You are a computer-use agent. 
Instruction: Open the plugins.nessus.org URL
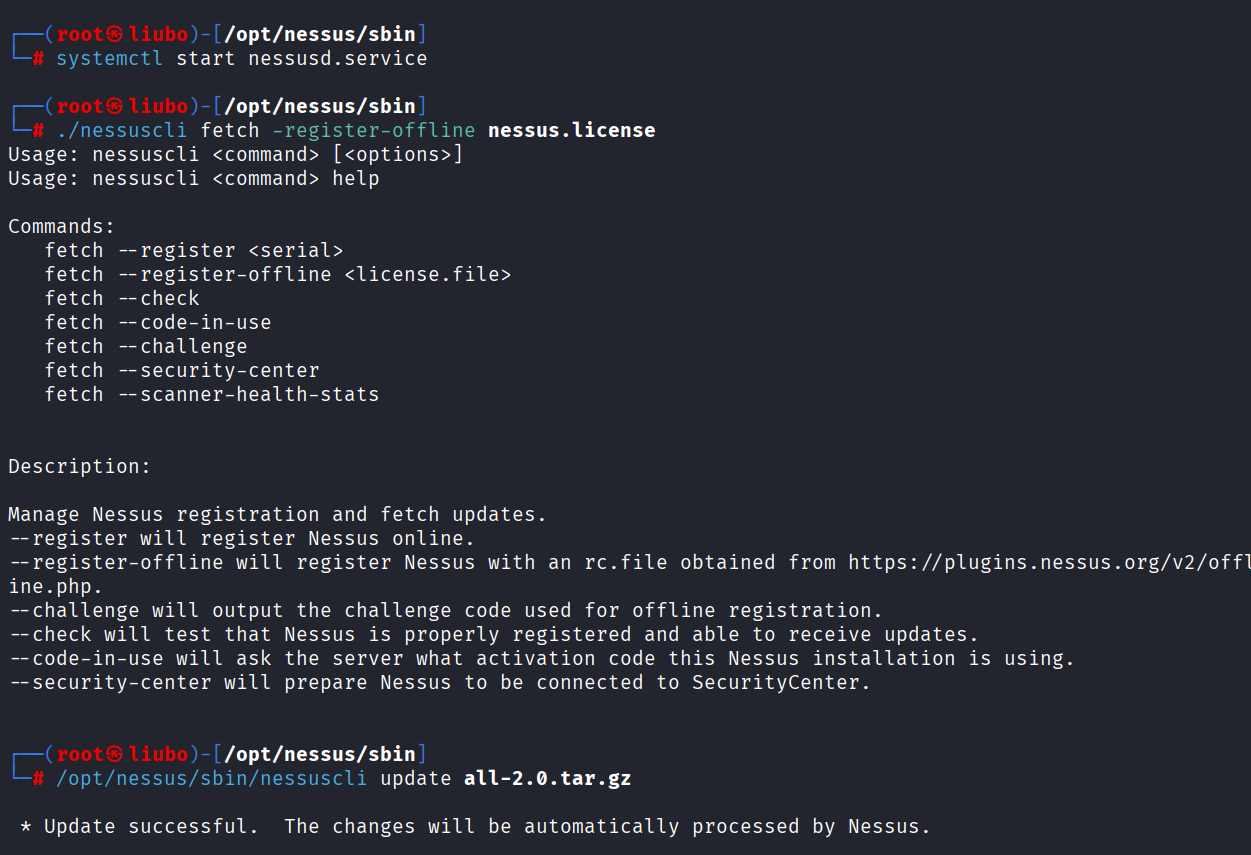coord(1048,563)
